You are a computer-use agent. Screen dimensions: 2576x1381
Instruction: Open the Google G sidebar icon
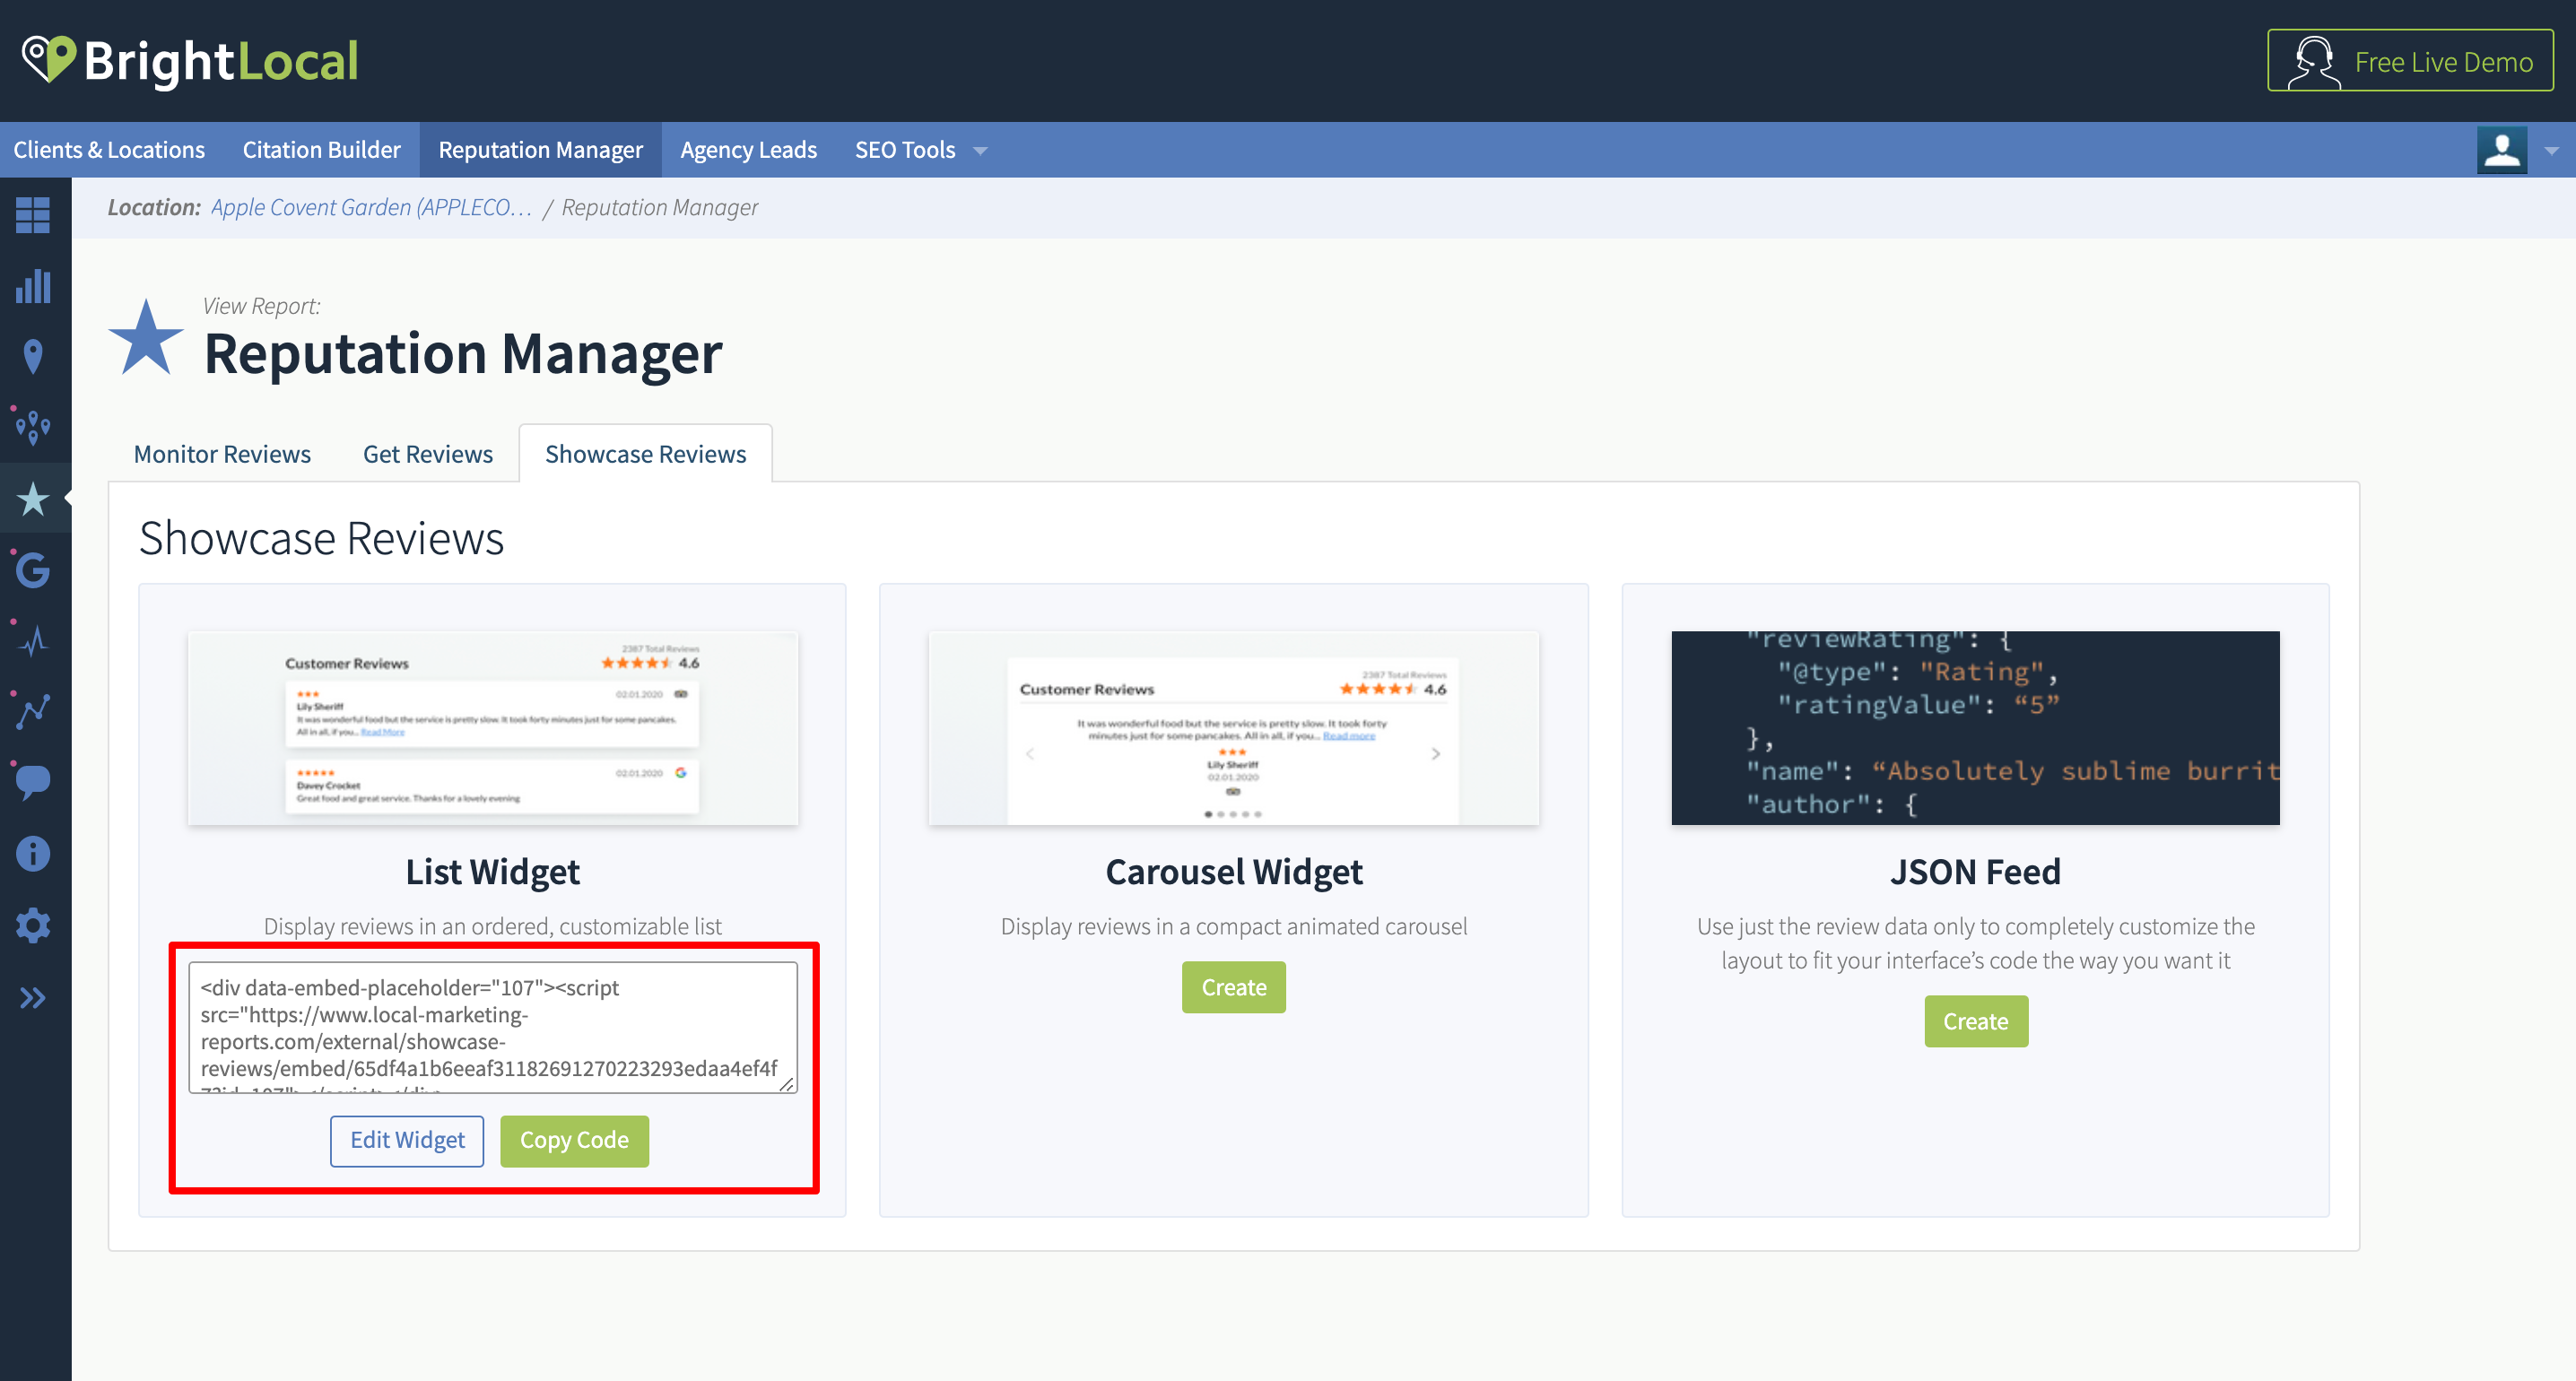coord(33,570)
